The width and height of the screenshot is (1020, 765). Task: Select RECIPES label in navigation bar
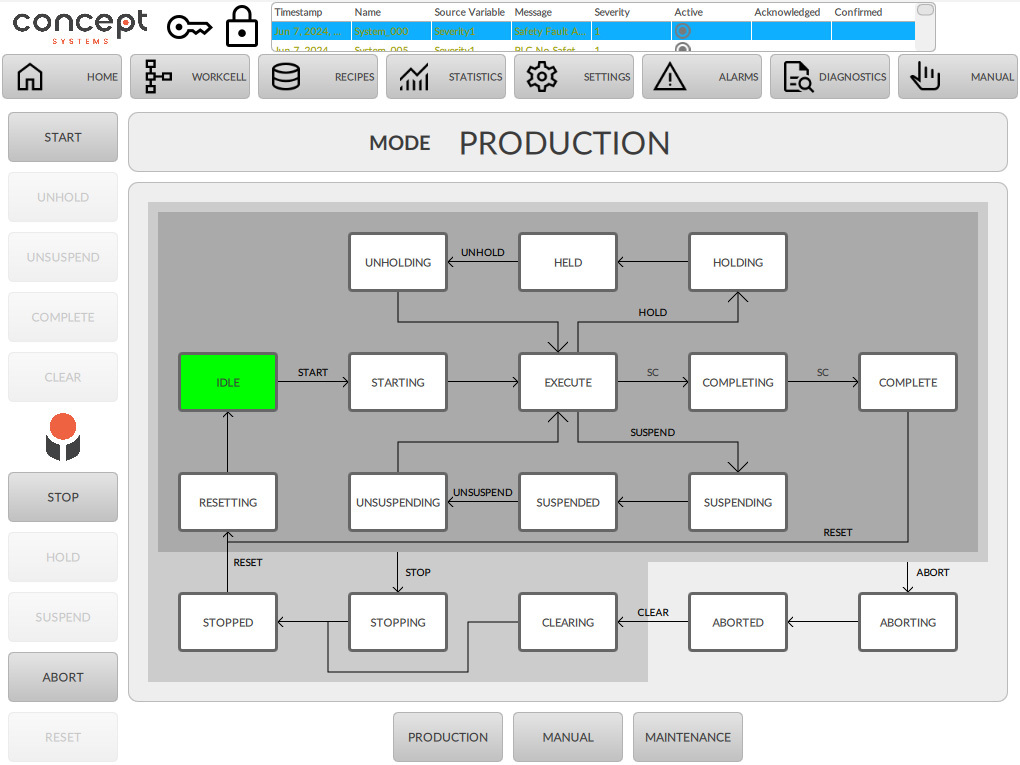[355, 77]
